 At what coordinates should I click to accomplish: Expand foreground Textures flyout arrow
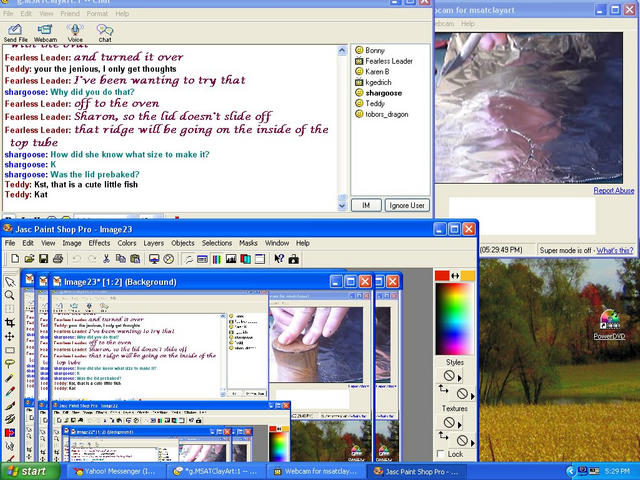pos(460,425)
